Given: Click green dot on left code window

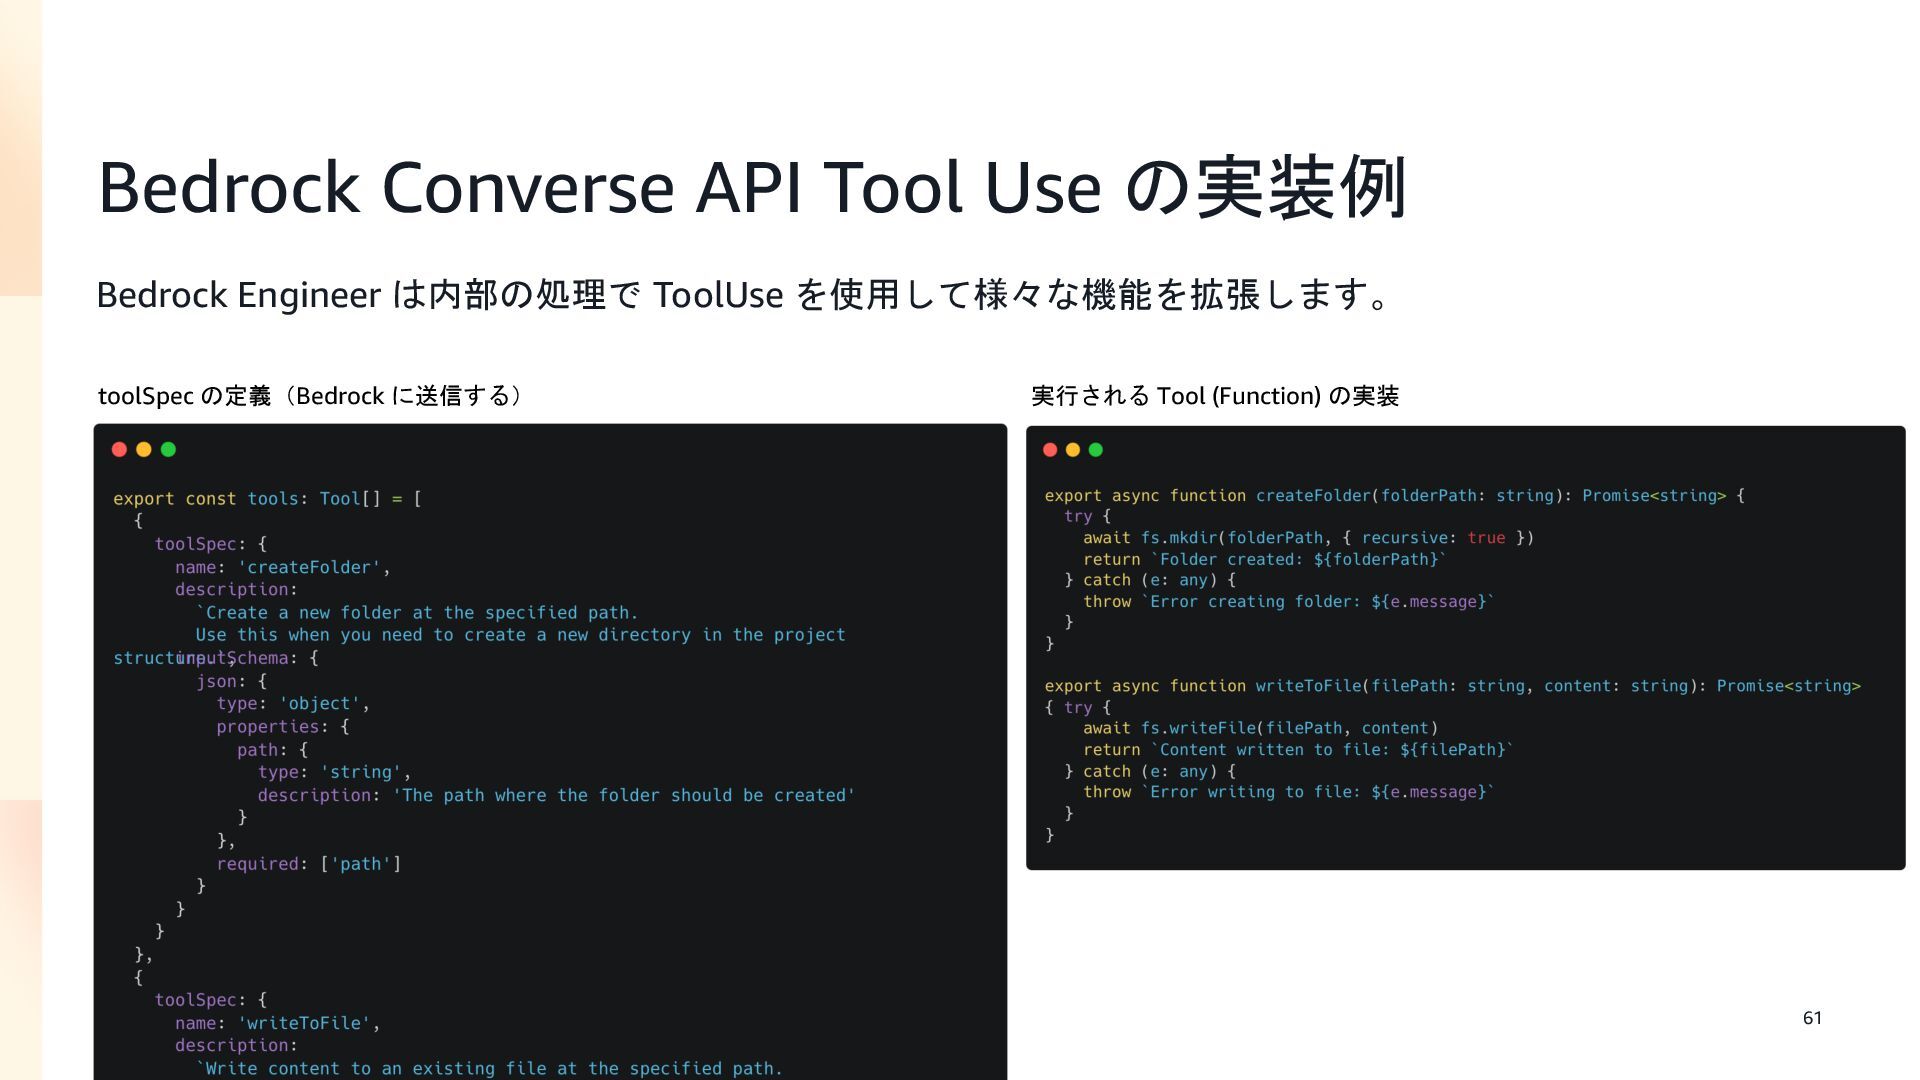Looking at the screenshot, I should coord(168,450).
